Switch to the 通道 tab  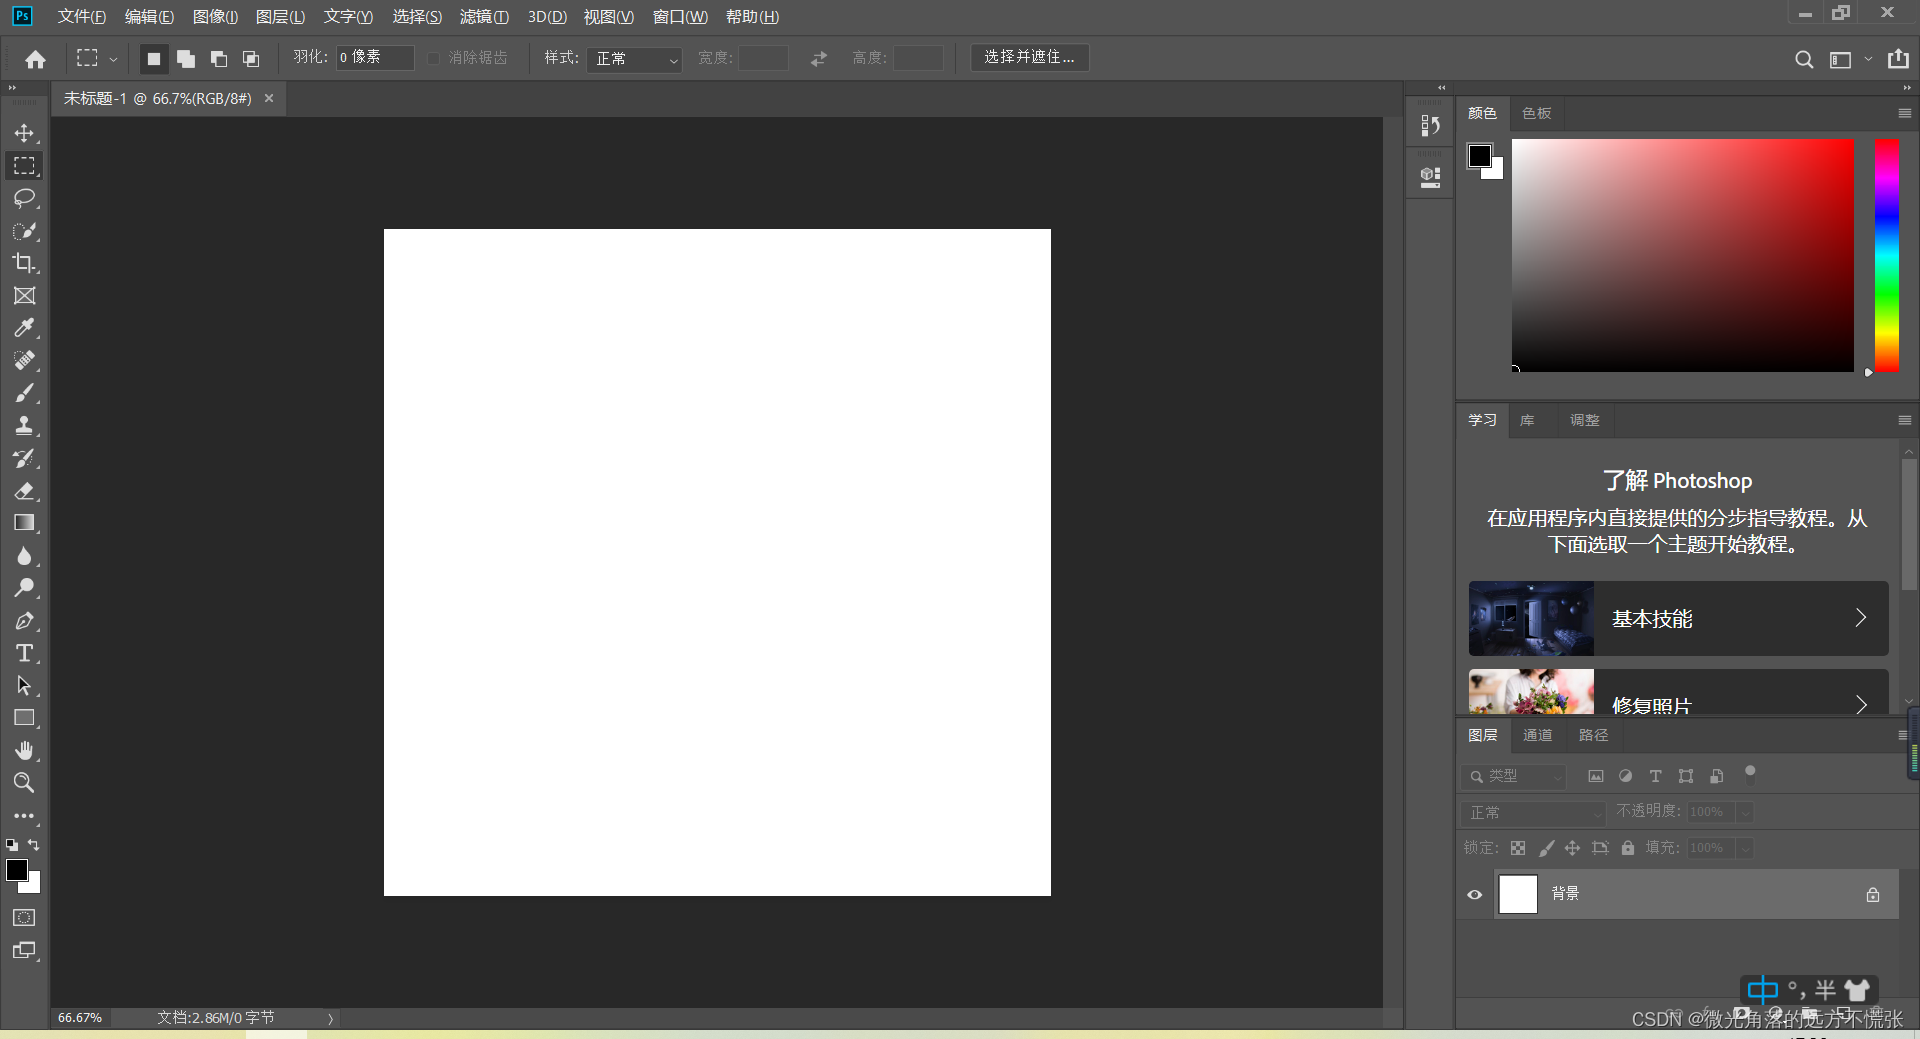pos(1537,735)
